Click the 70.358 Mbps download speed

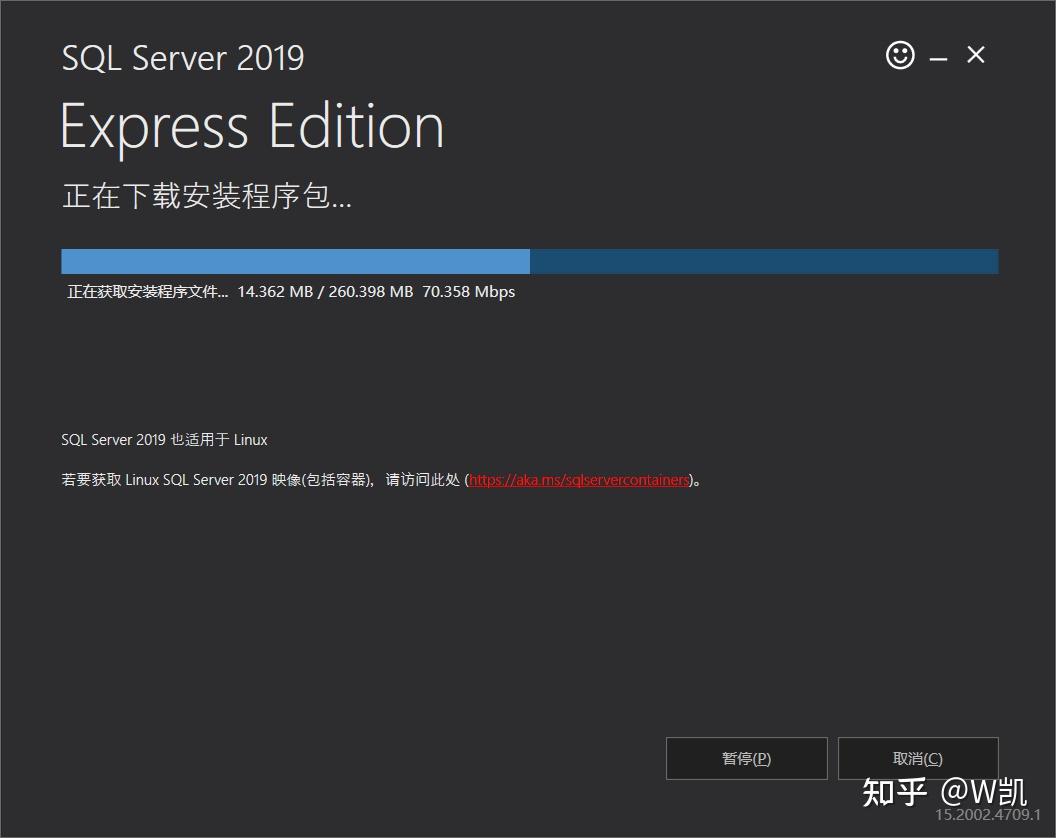coord(468,292)
